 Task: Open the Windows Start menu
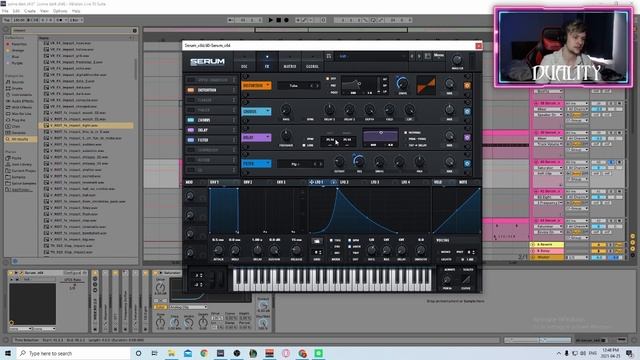coord(8,353)
